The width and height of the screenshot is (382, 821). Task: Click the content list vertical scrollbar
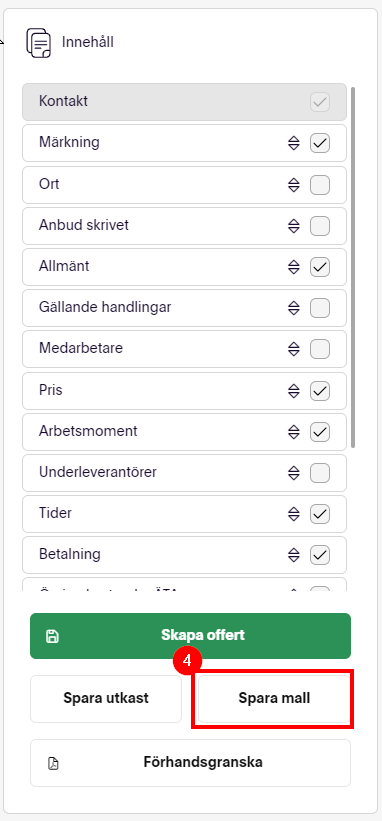[353, 267]
